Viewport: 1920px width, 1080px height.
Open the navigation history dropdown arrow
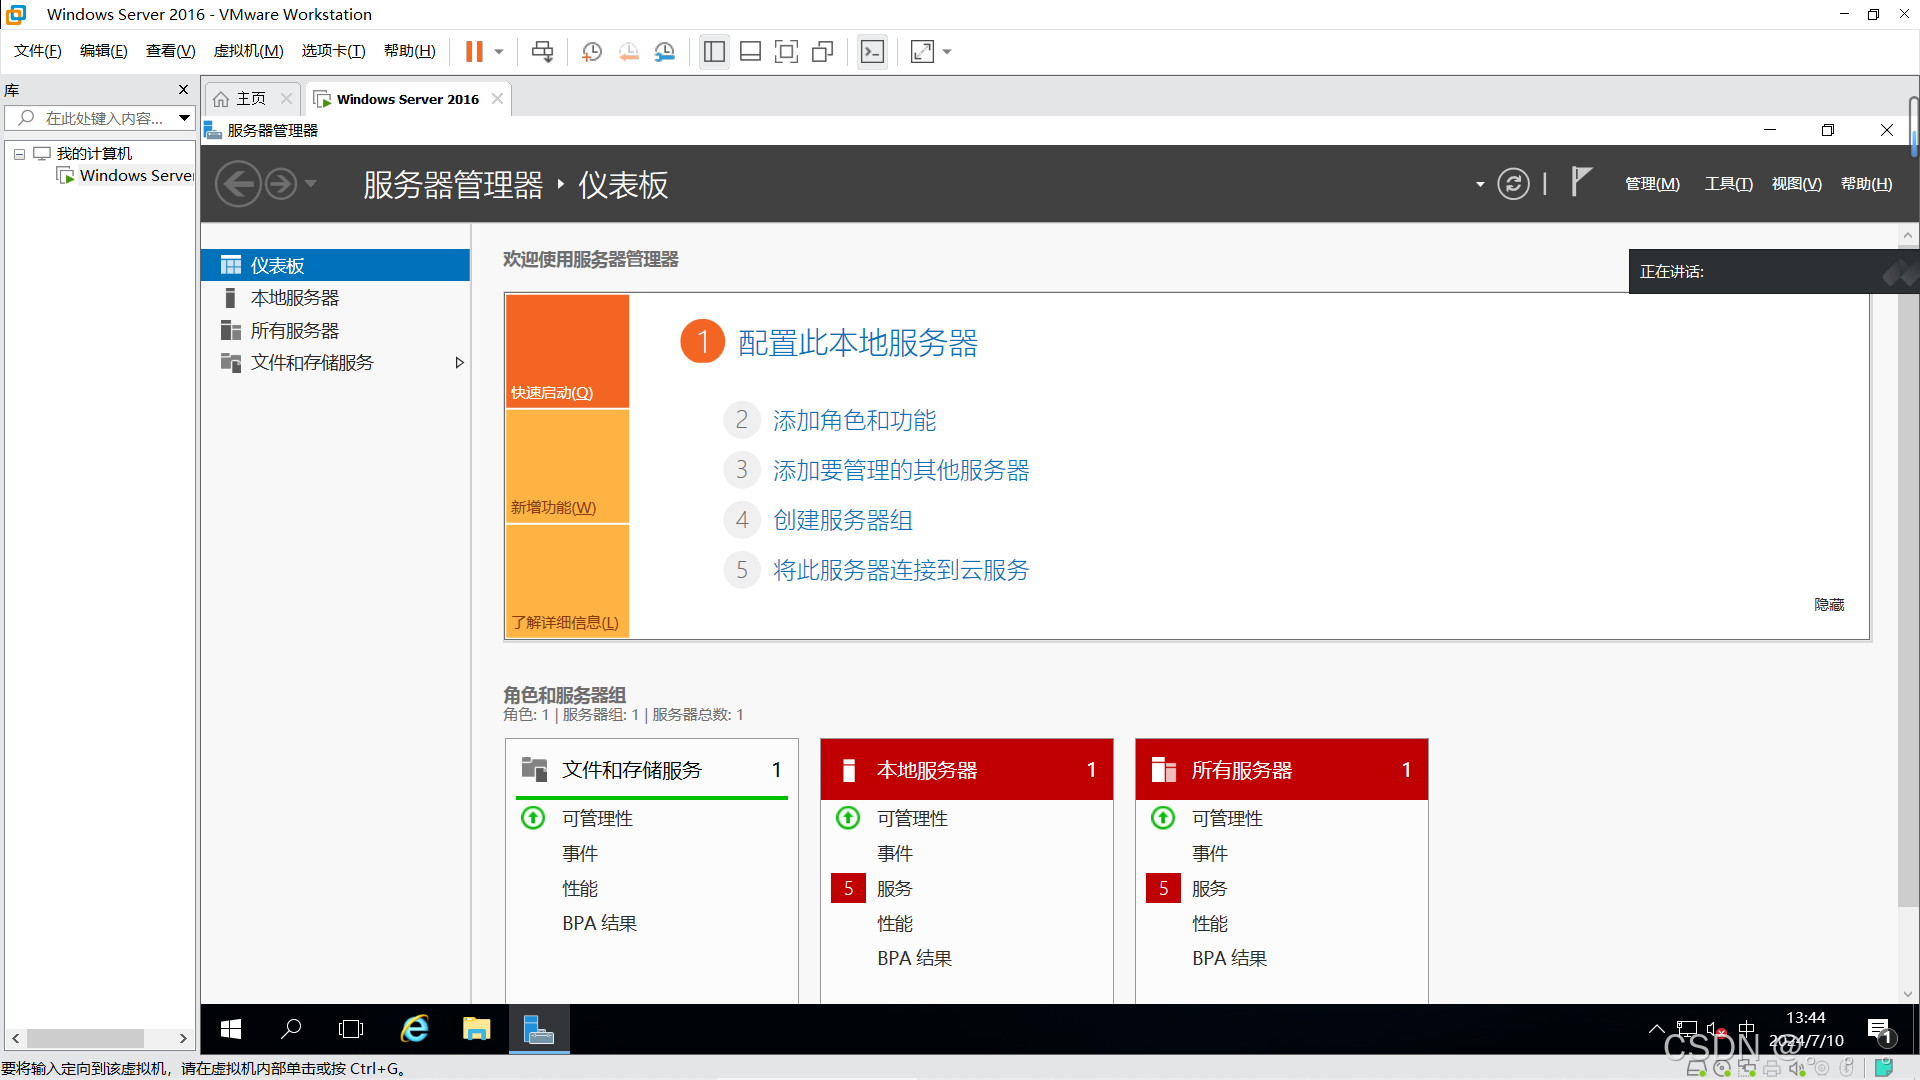(310, 184)
